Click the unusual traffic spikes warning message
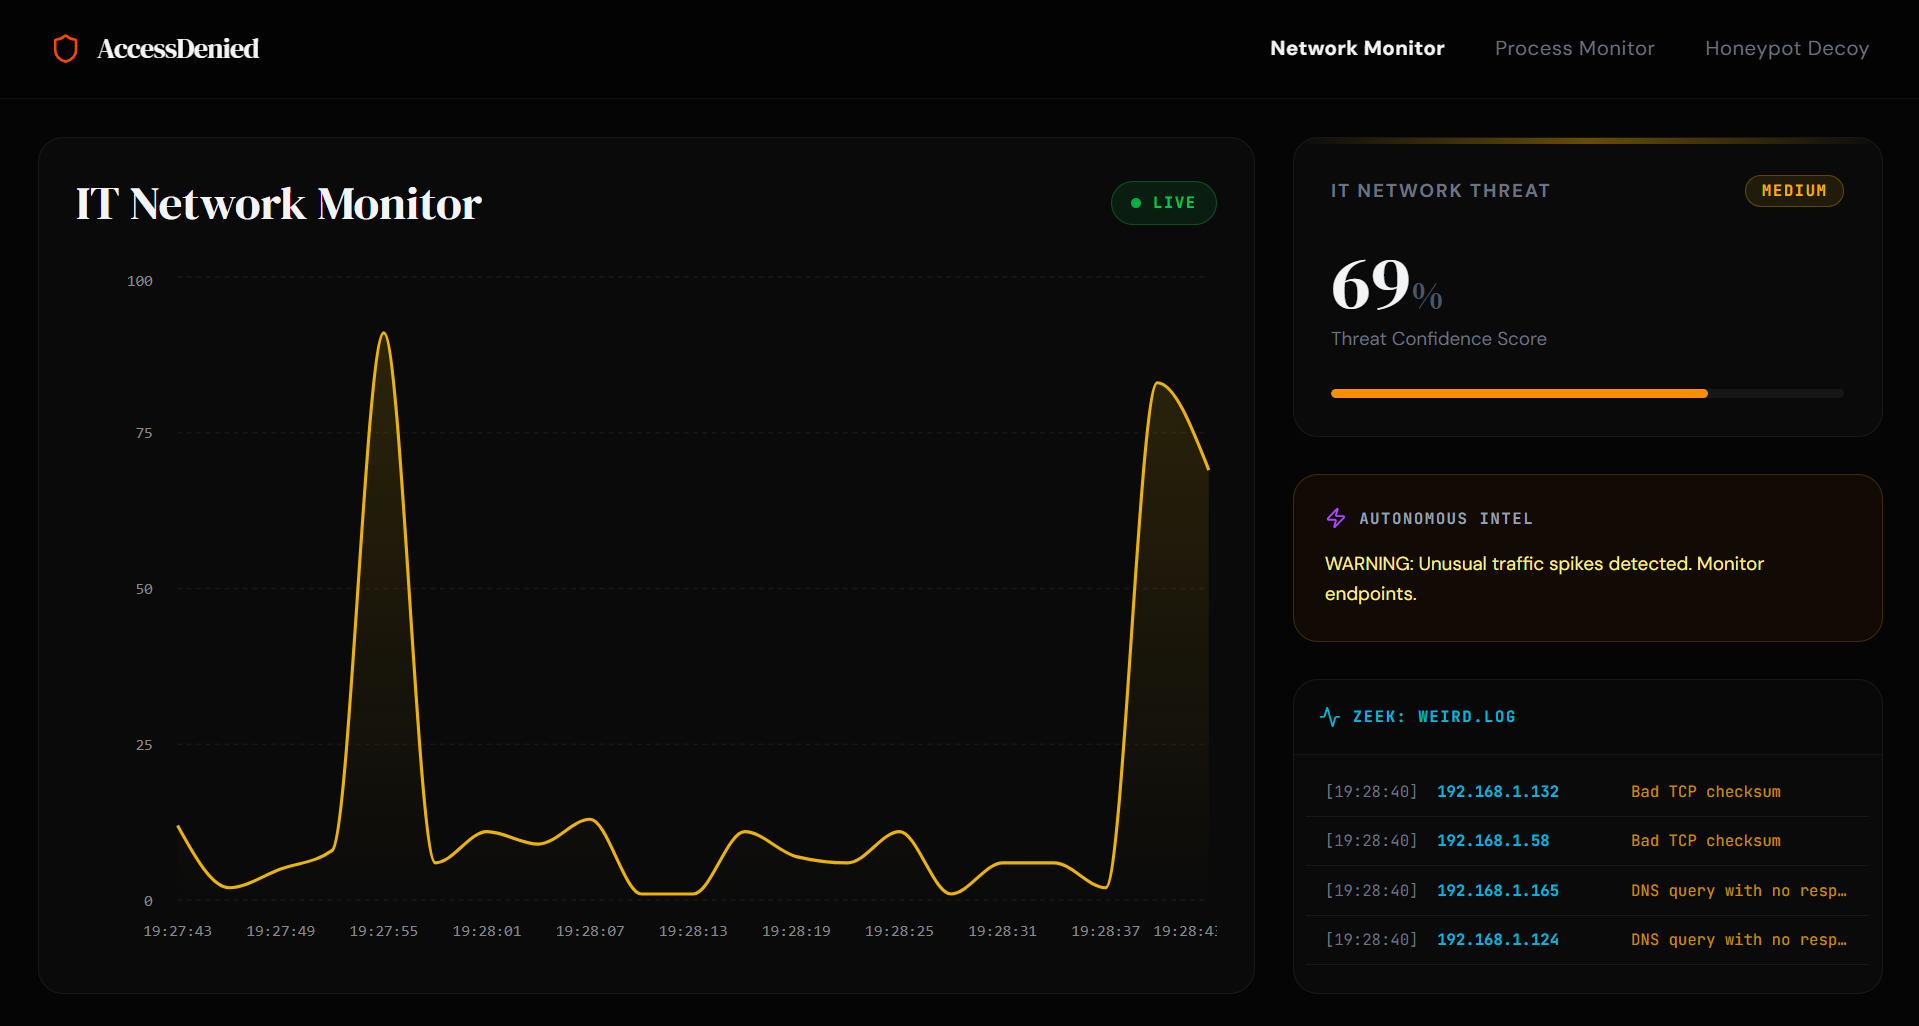 point(1544,578)
